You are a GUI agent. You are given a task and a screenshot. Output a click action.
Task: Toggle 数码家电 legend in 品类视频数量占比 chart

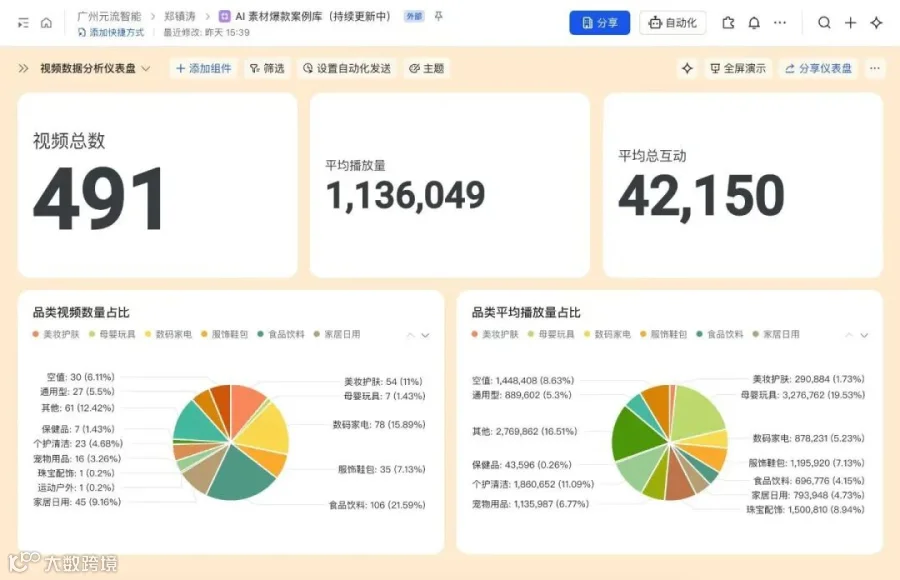click(x=168, y=334)
